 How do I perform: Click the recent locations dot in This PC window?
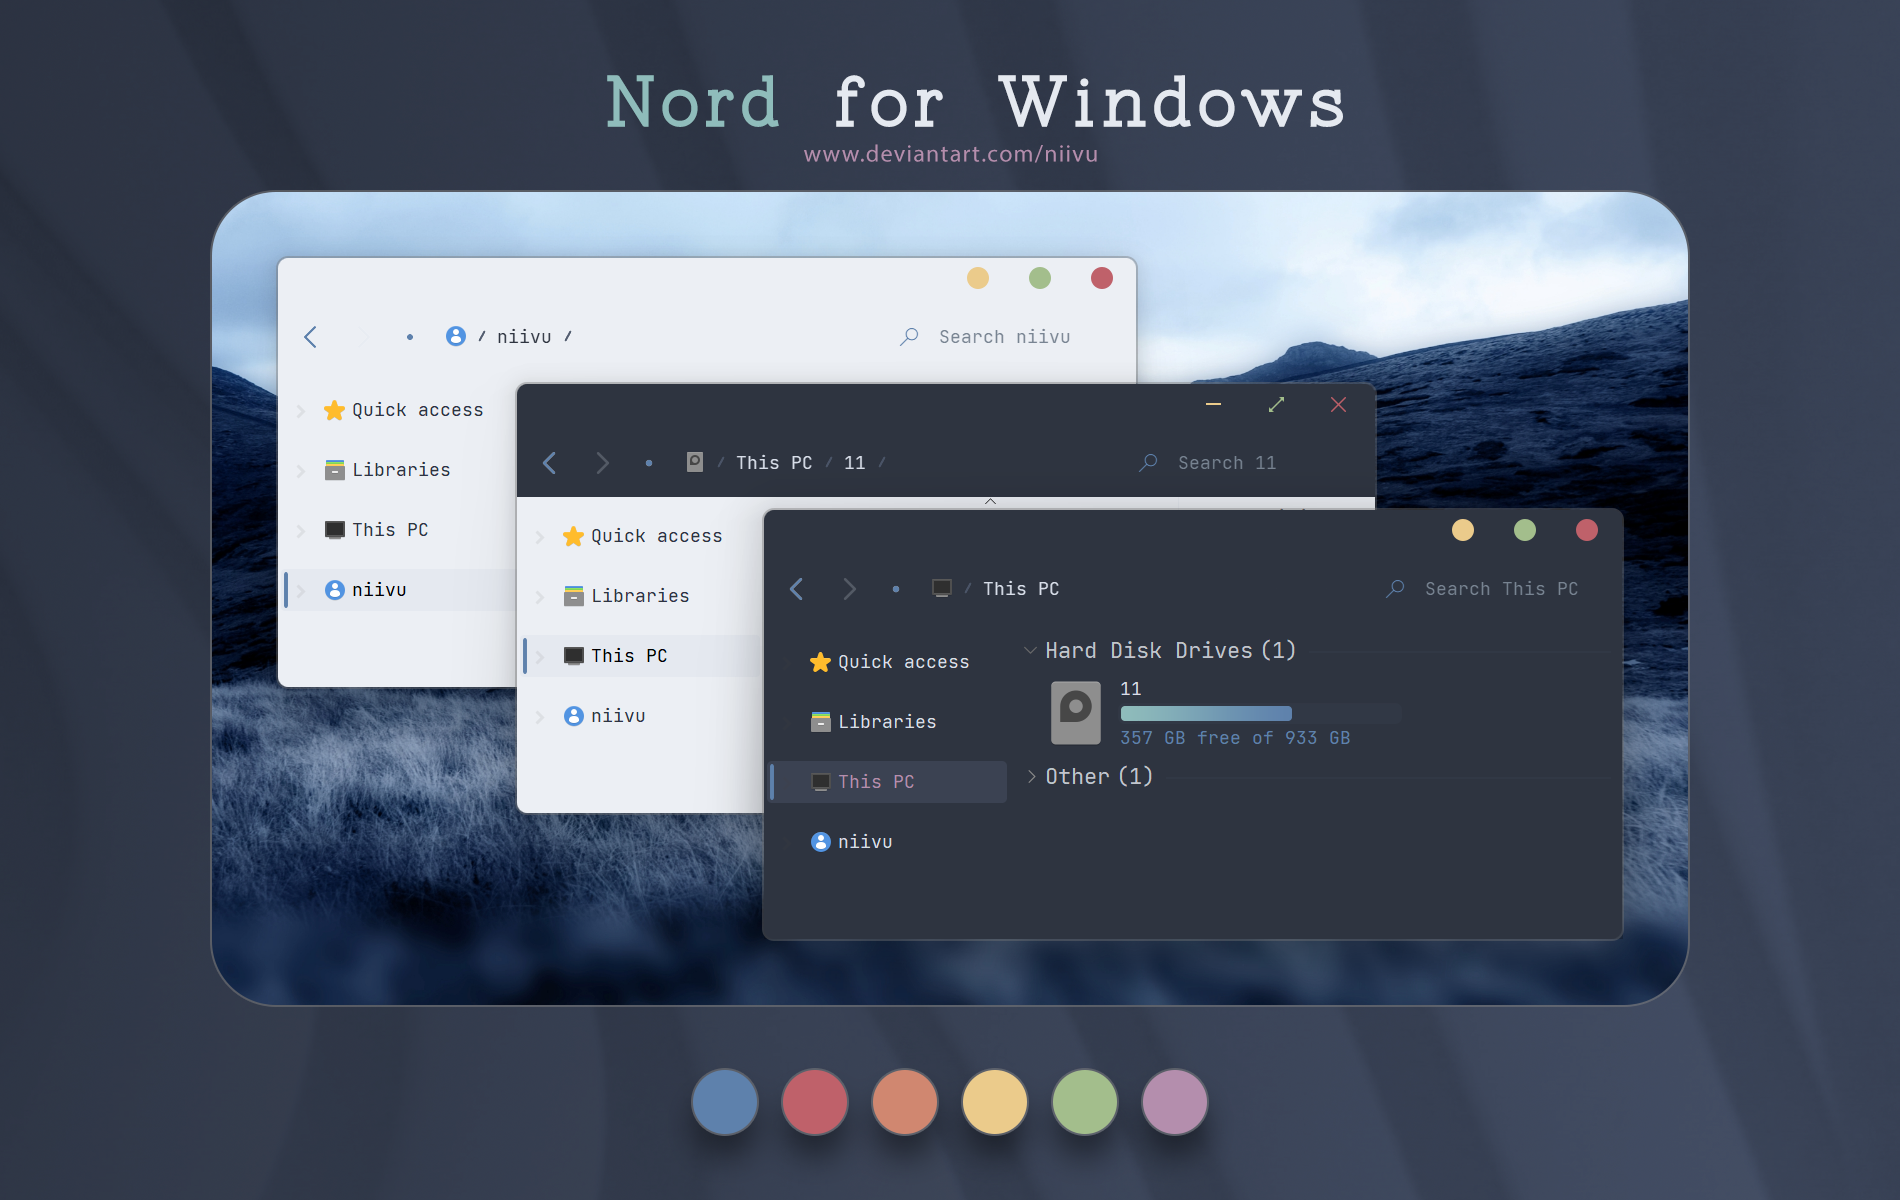896,589
